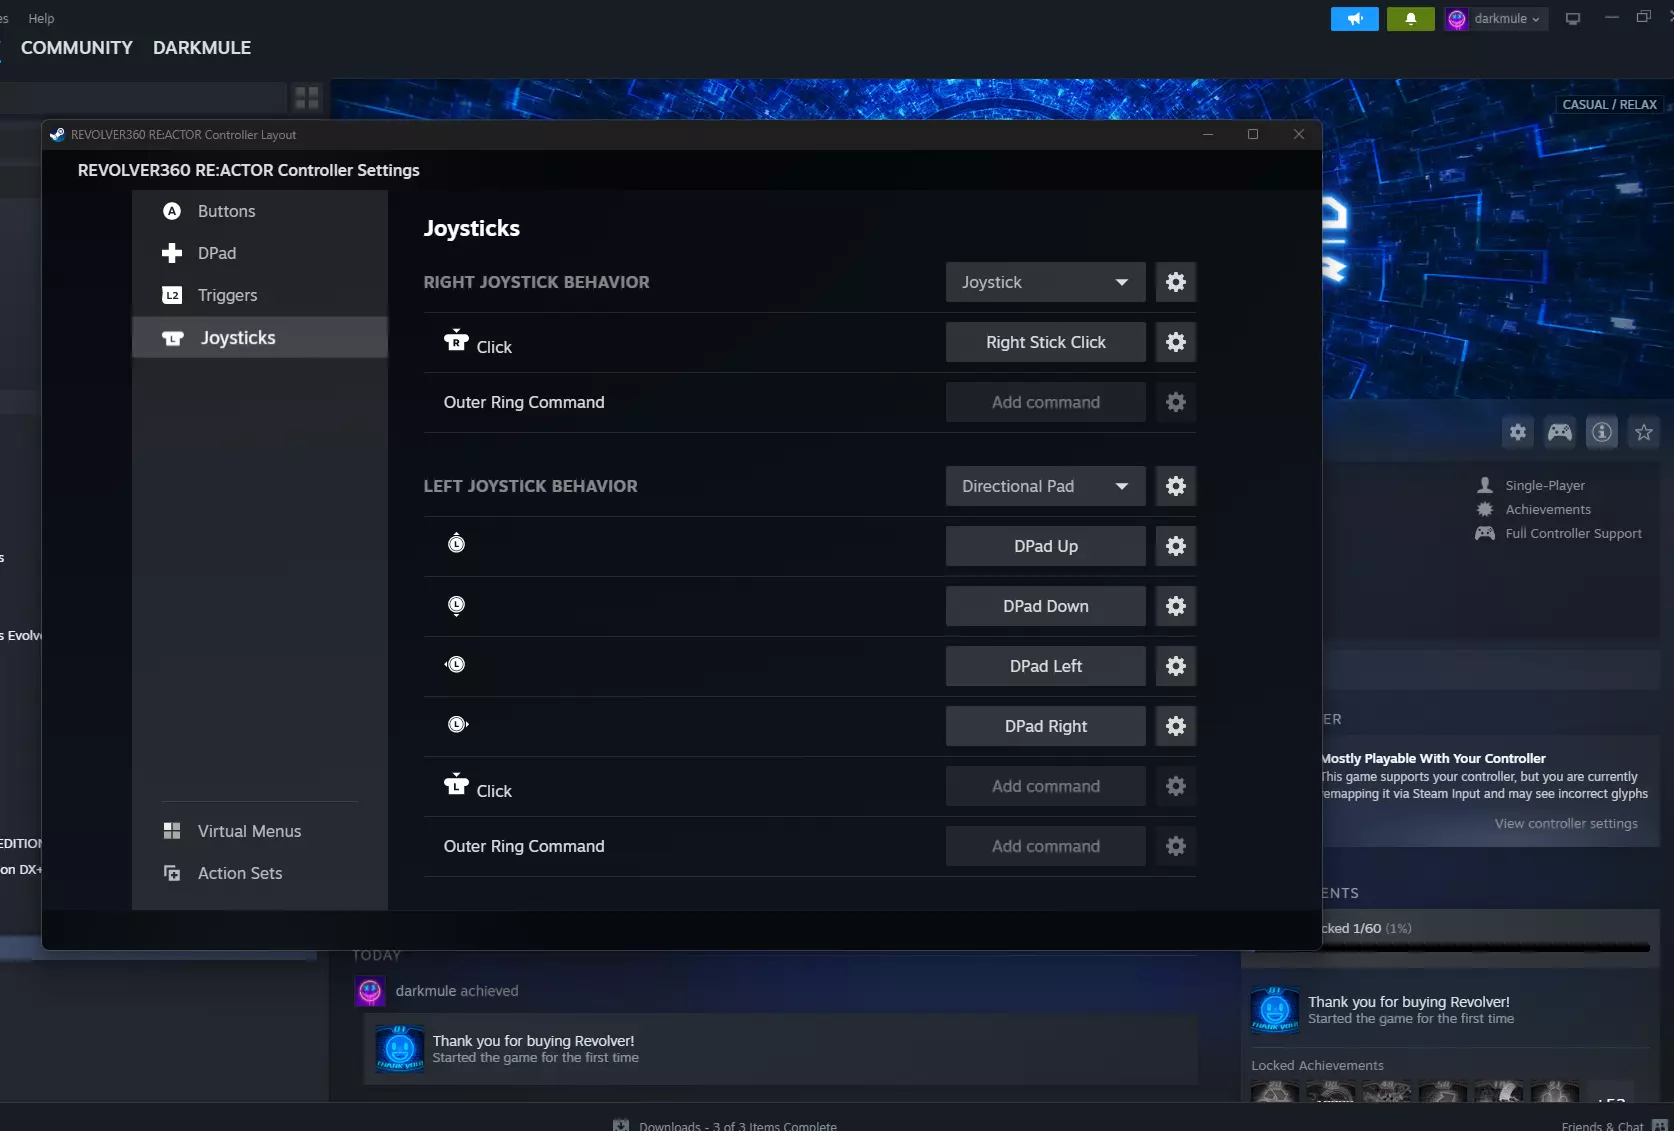Add command to left joystick Click
The height and width of the screenshot is (1131, 1674).
click(1046, 786)
